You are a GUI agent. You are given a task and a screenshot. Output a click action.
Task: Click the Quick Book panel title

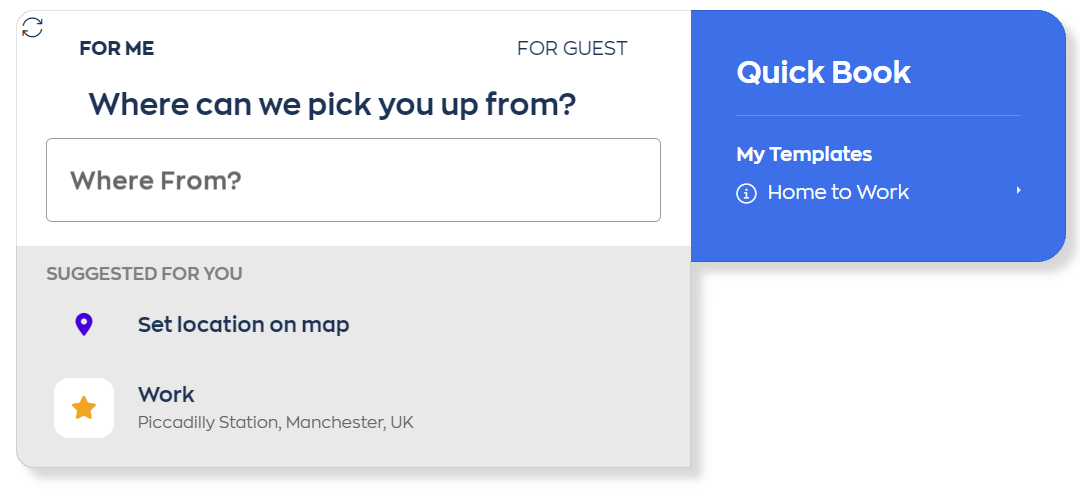pyautogui.click(x=824, y=72)
